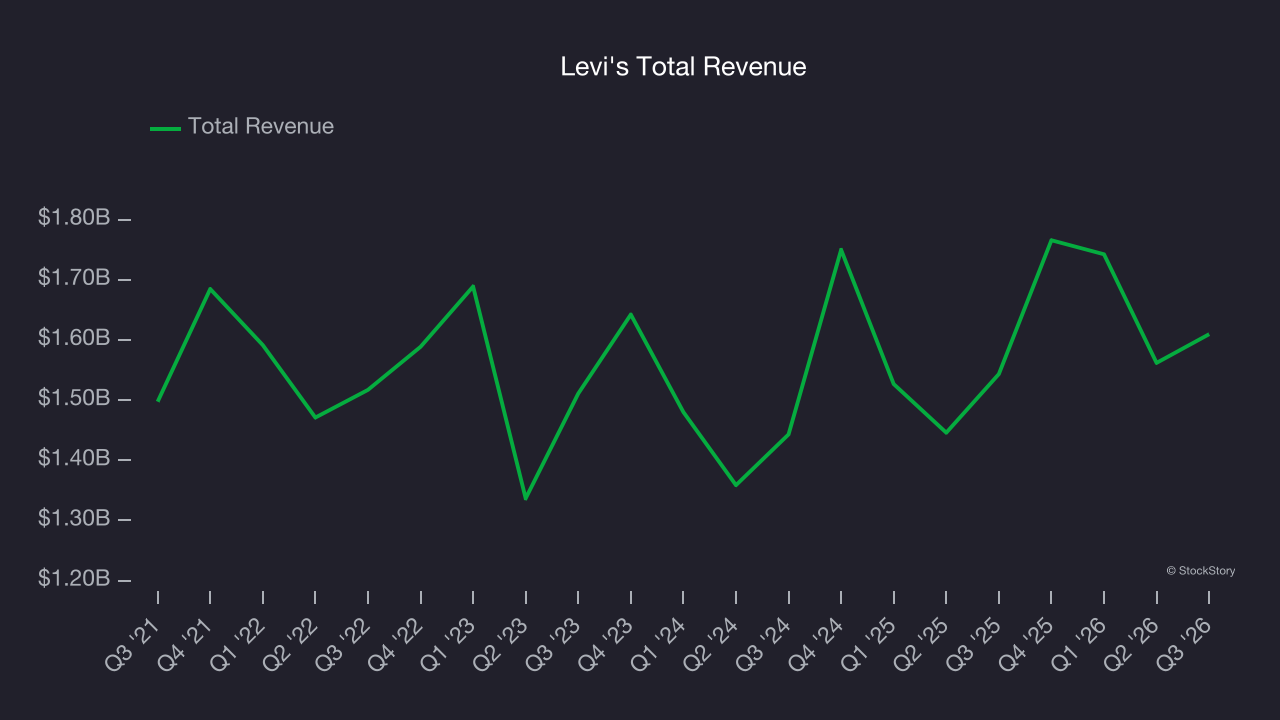Click the chart title "Levi's Total Revenue"
Viewport: 1280px width, 720px height.
click(x=683, y=67)
